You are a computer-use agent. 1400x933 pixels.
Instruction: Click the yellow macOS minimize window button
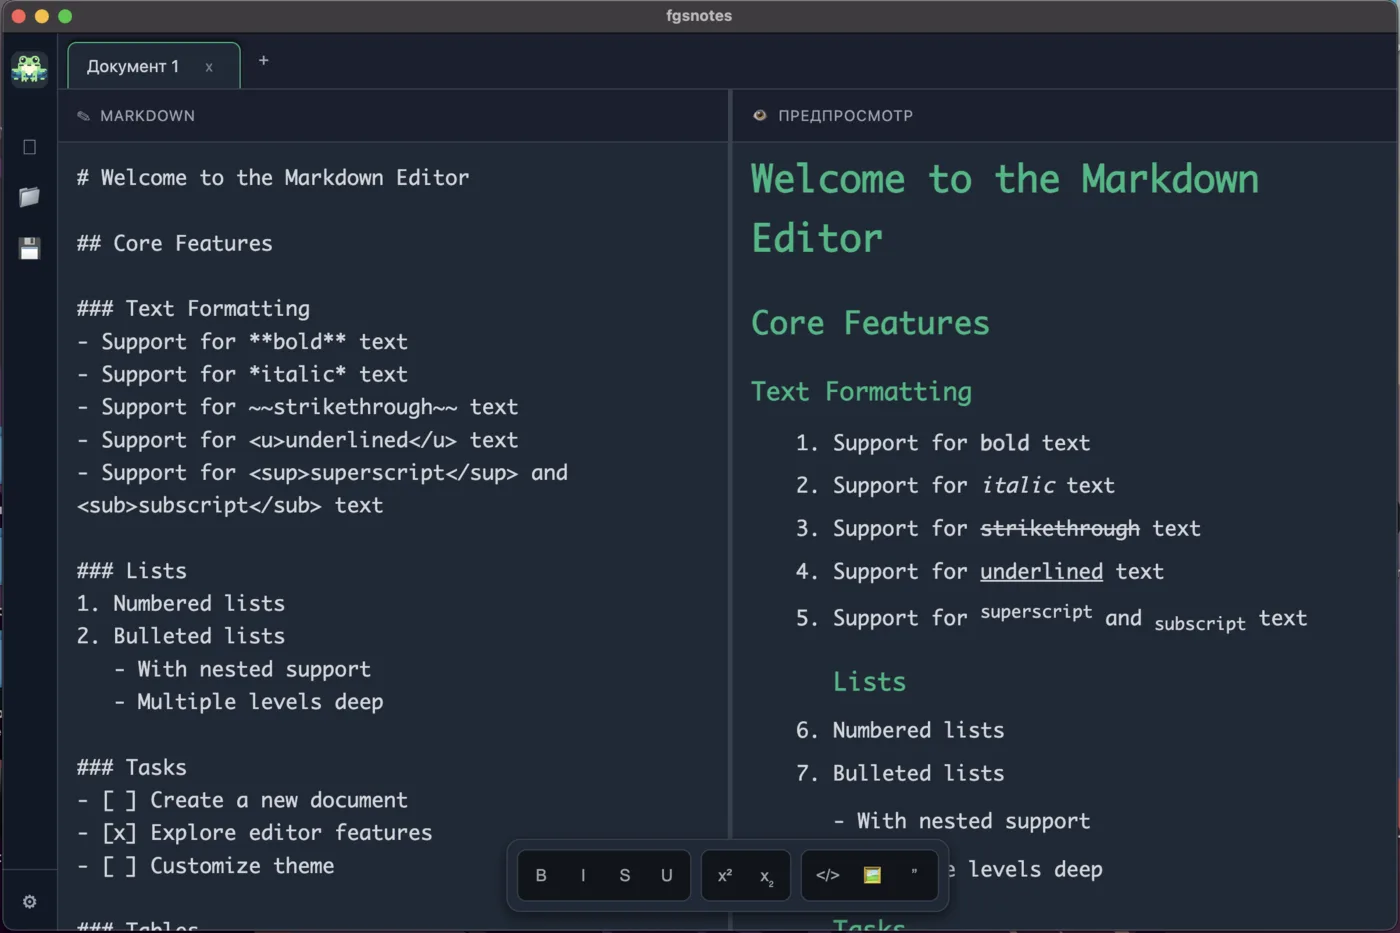pyautogui.click(x=41, y=16)
